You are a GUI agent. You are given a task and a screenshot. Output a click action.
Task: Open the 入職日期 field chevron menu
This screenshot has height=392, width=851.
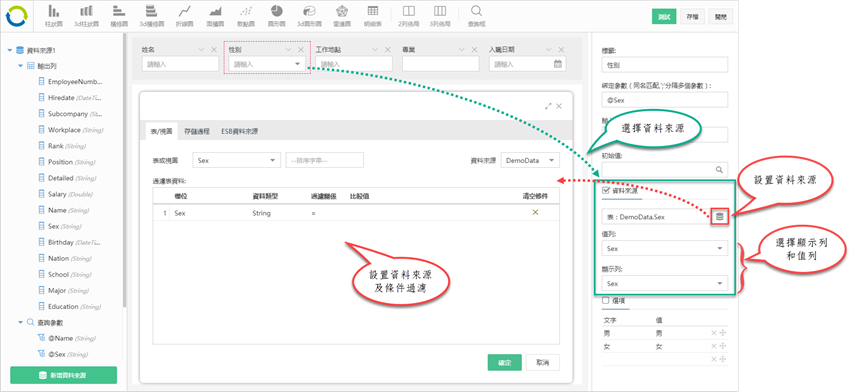(x=549, y=49)
